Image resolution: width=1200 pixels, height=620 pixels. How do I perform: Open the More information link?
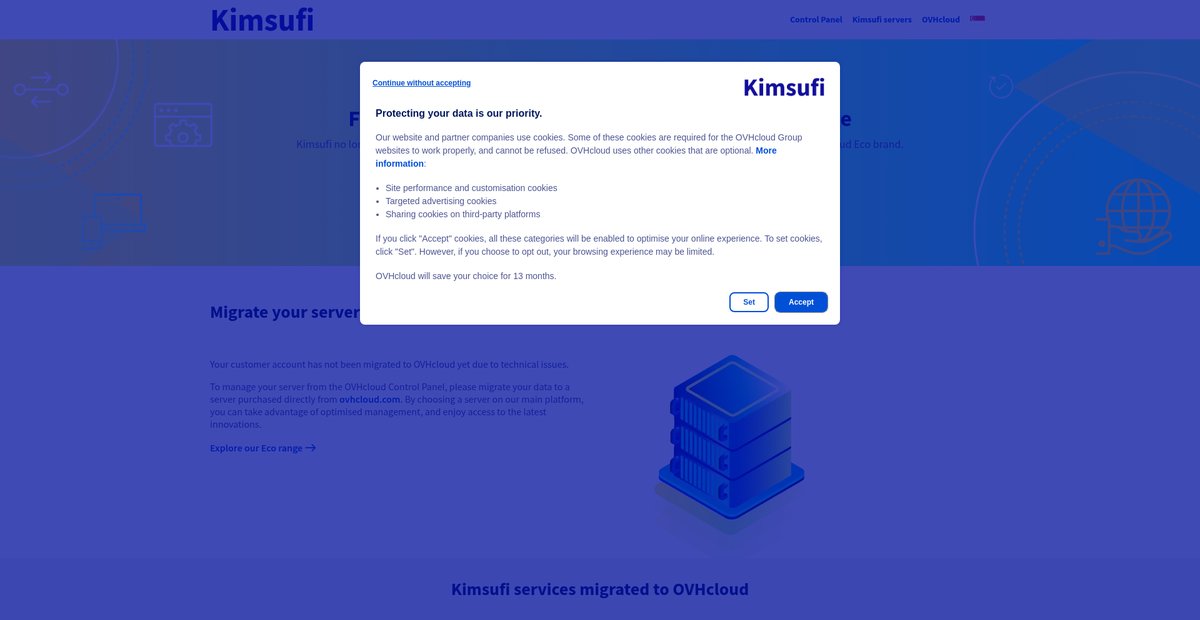pos(576,157)
